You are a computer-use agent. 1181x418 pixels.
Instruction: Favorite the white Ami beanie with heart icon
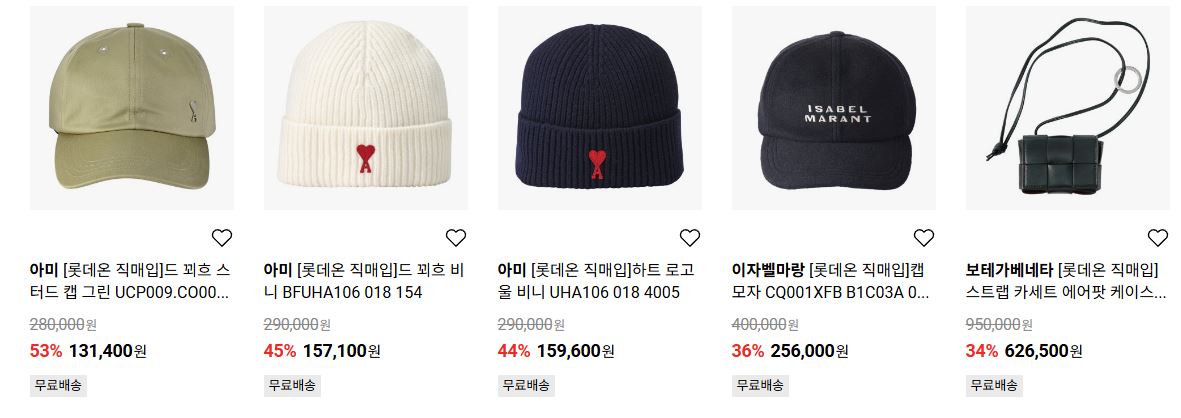456,238
